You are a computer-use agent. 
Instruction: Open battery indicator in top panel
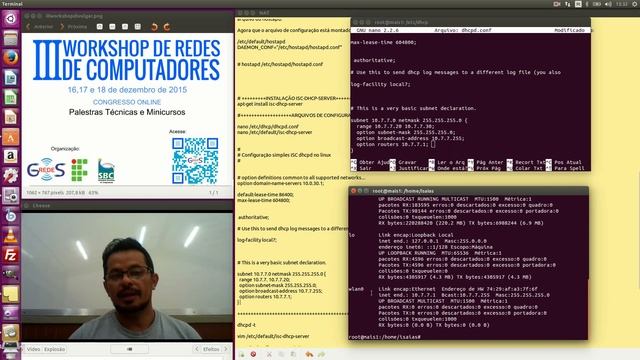[597, 4]
